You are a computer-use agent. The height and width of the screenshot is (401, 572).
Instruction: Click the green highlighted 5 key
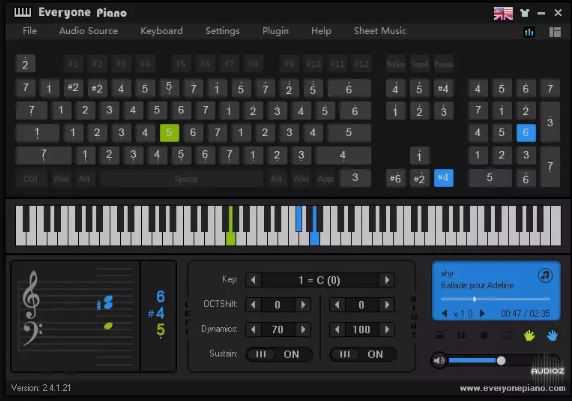[170, 132]
